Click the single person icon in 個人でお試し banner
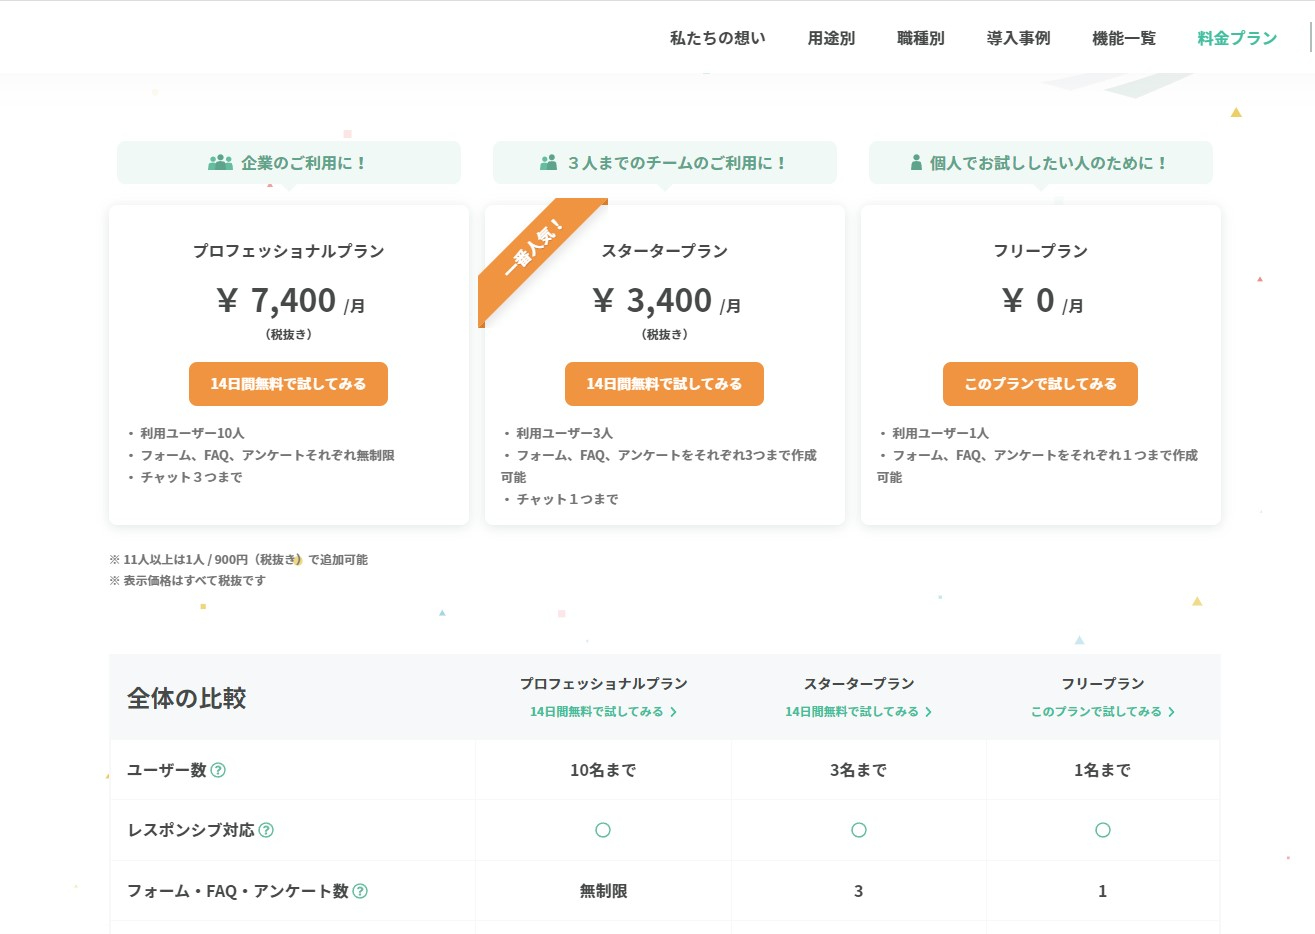This screenshot has height=934, width=1315. [x=916, y=162]
